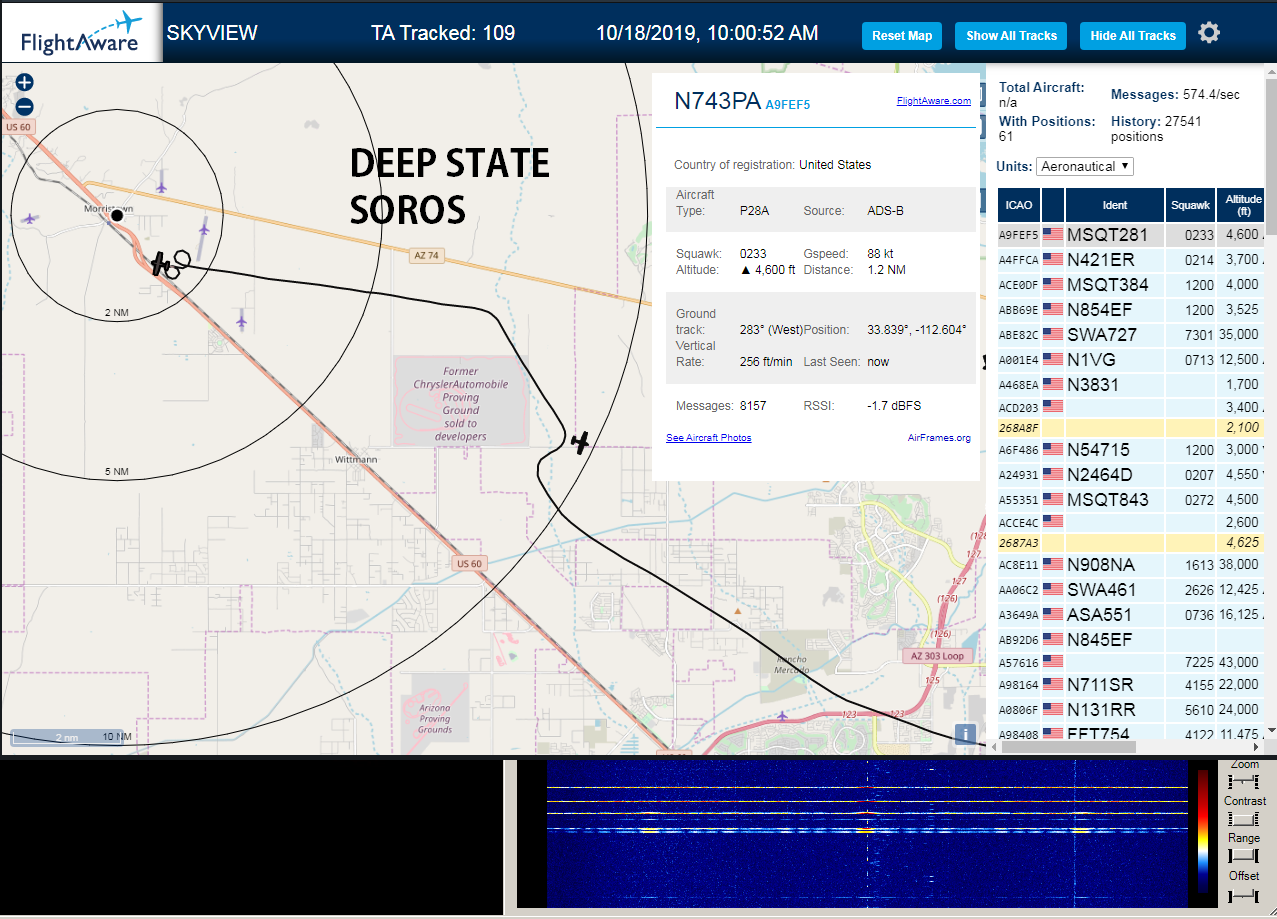Select the N3831 aircraft row
This screenshot has width=1277, height=919.
click(1131, 385)
